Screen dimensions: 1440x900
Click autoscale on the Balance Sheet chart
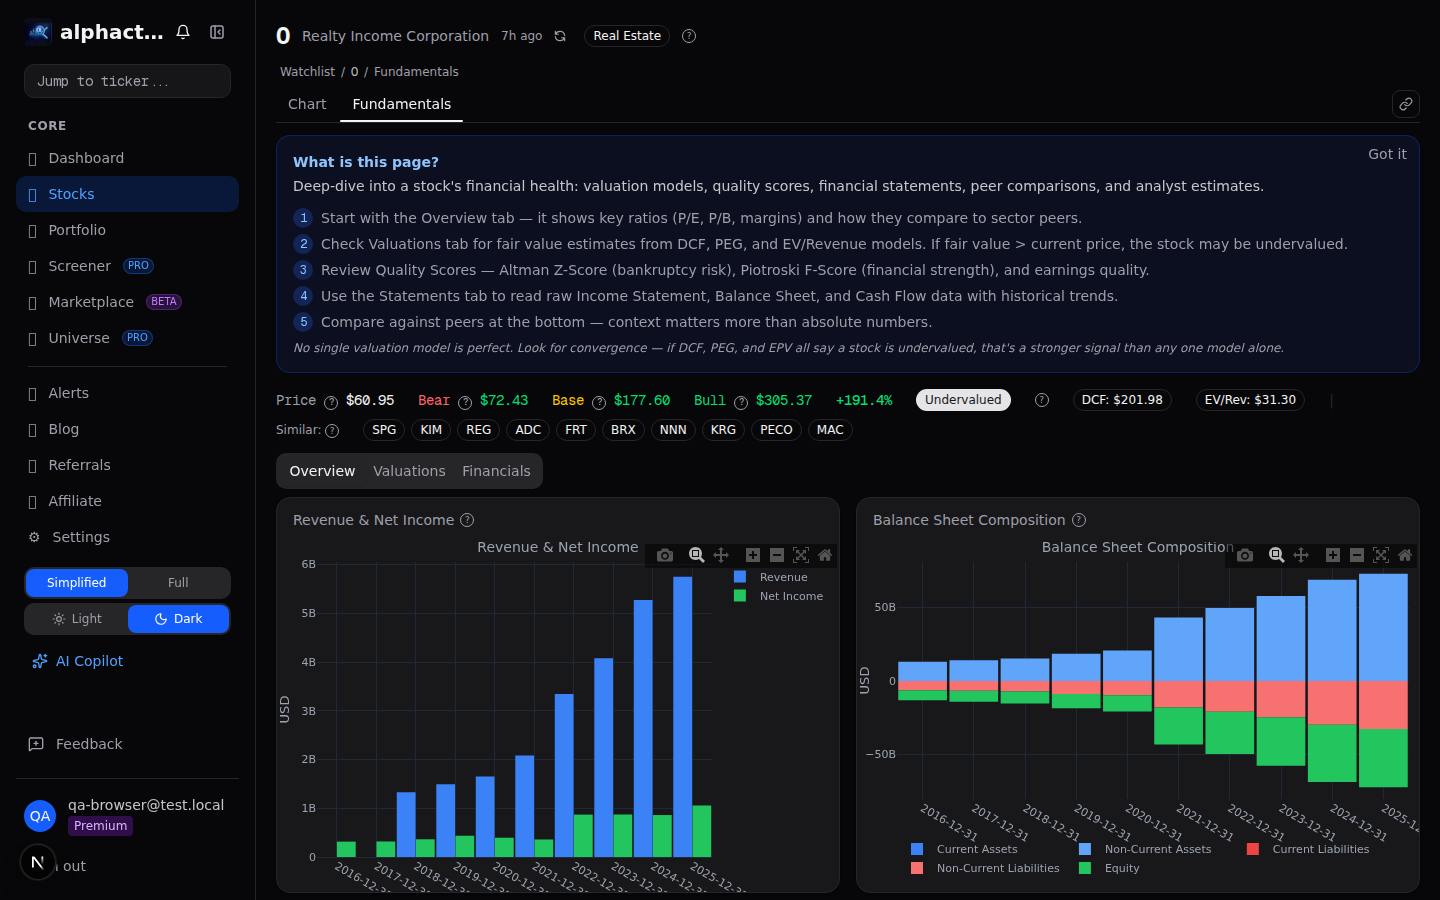tap(1381, 555)
